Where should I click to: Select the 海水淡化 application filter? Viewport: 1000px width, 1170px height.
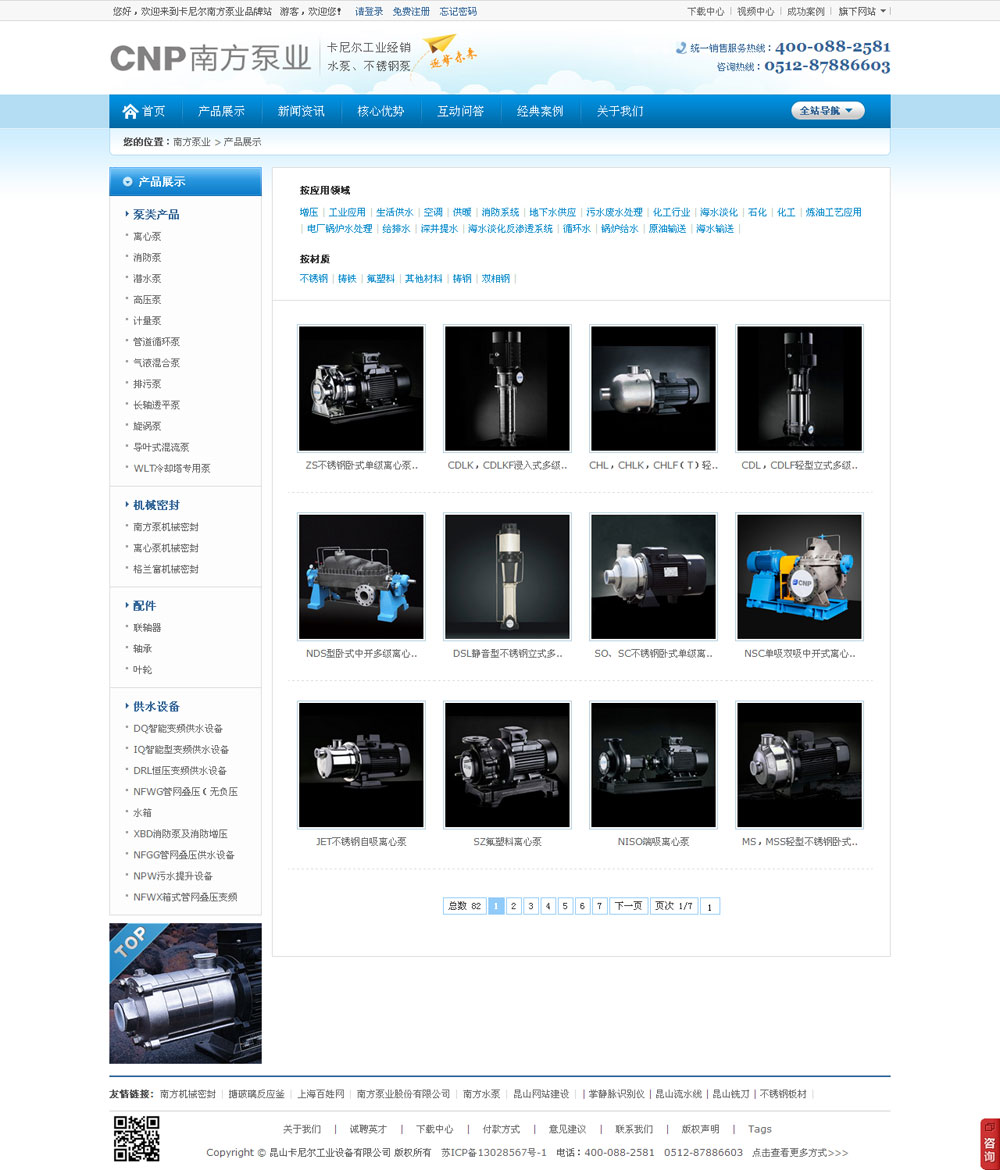pyautogui.click(x=718, y=212)
